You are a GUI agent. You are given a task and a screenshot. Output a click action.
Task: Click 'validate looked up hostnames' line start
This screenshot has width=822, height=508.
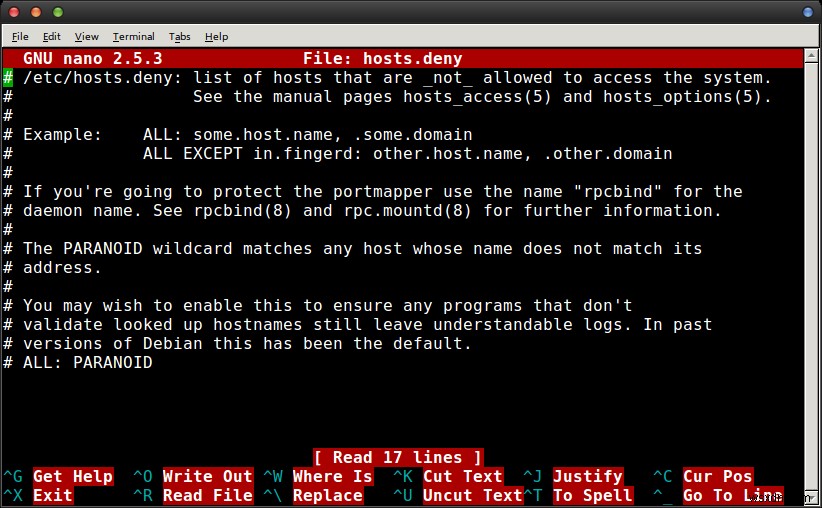[x=163, y=325]
